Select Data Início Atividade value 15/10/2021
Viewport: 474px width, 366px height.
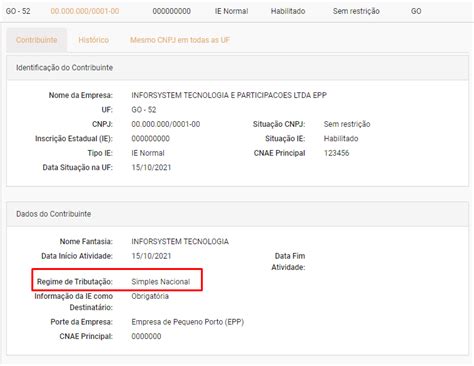(x=151, y=256)
